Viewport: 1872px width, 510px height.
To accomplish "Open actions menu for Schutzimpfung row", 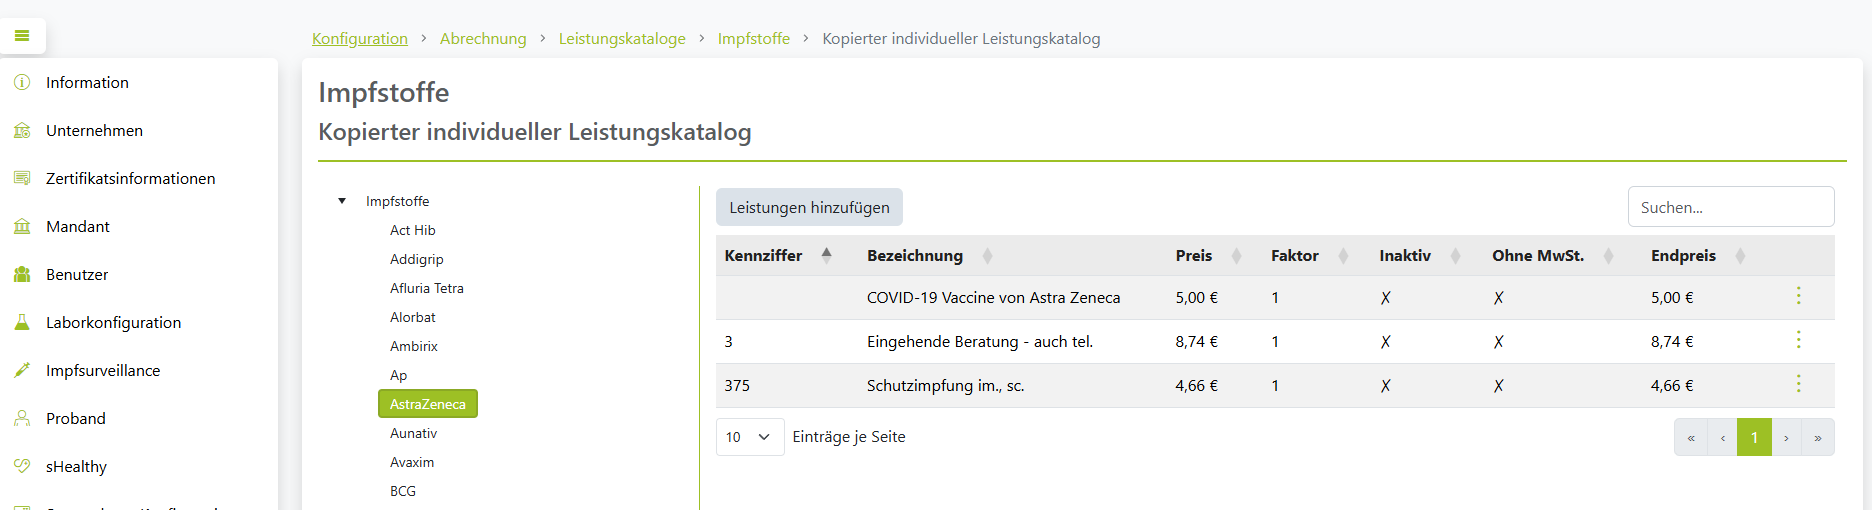I will click(x=1798, y=384).
